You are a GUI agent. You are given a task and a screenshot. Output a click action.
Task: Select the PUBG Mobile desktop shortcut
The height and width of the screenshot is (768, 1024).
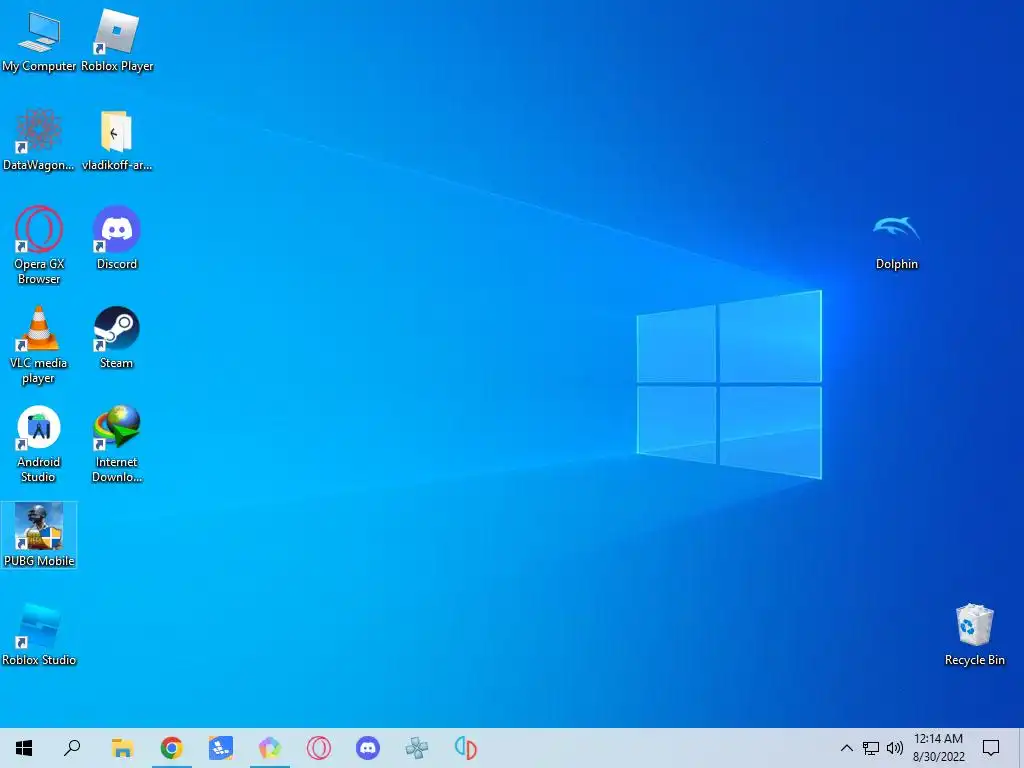click(39, 535)
